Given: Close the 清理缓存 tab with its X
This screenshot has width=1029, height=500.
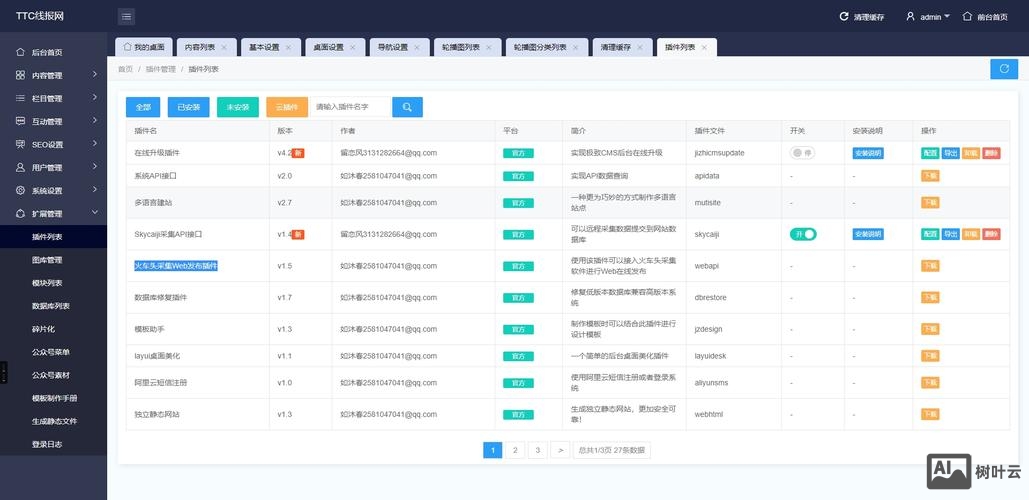Looking at the screenshot, I should [640, 47].
